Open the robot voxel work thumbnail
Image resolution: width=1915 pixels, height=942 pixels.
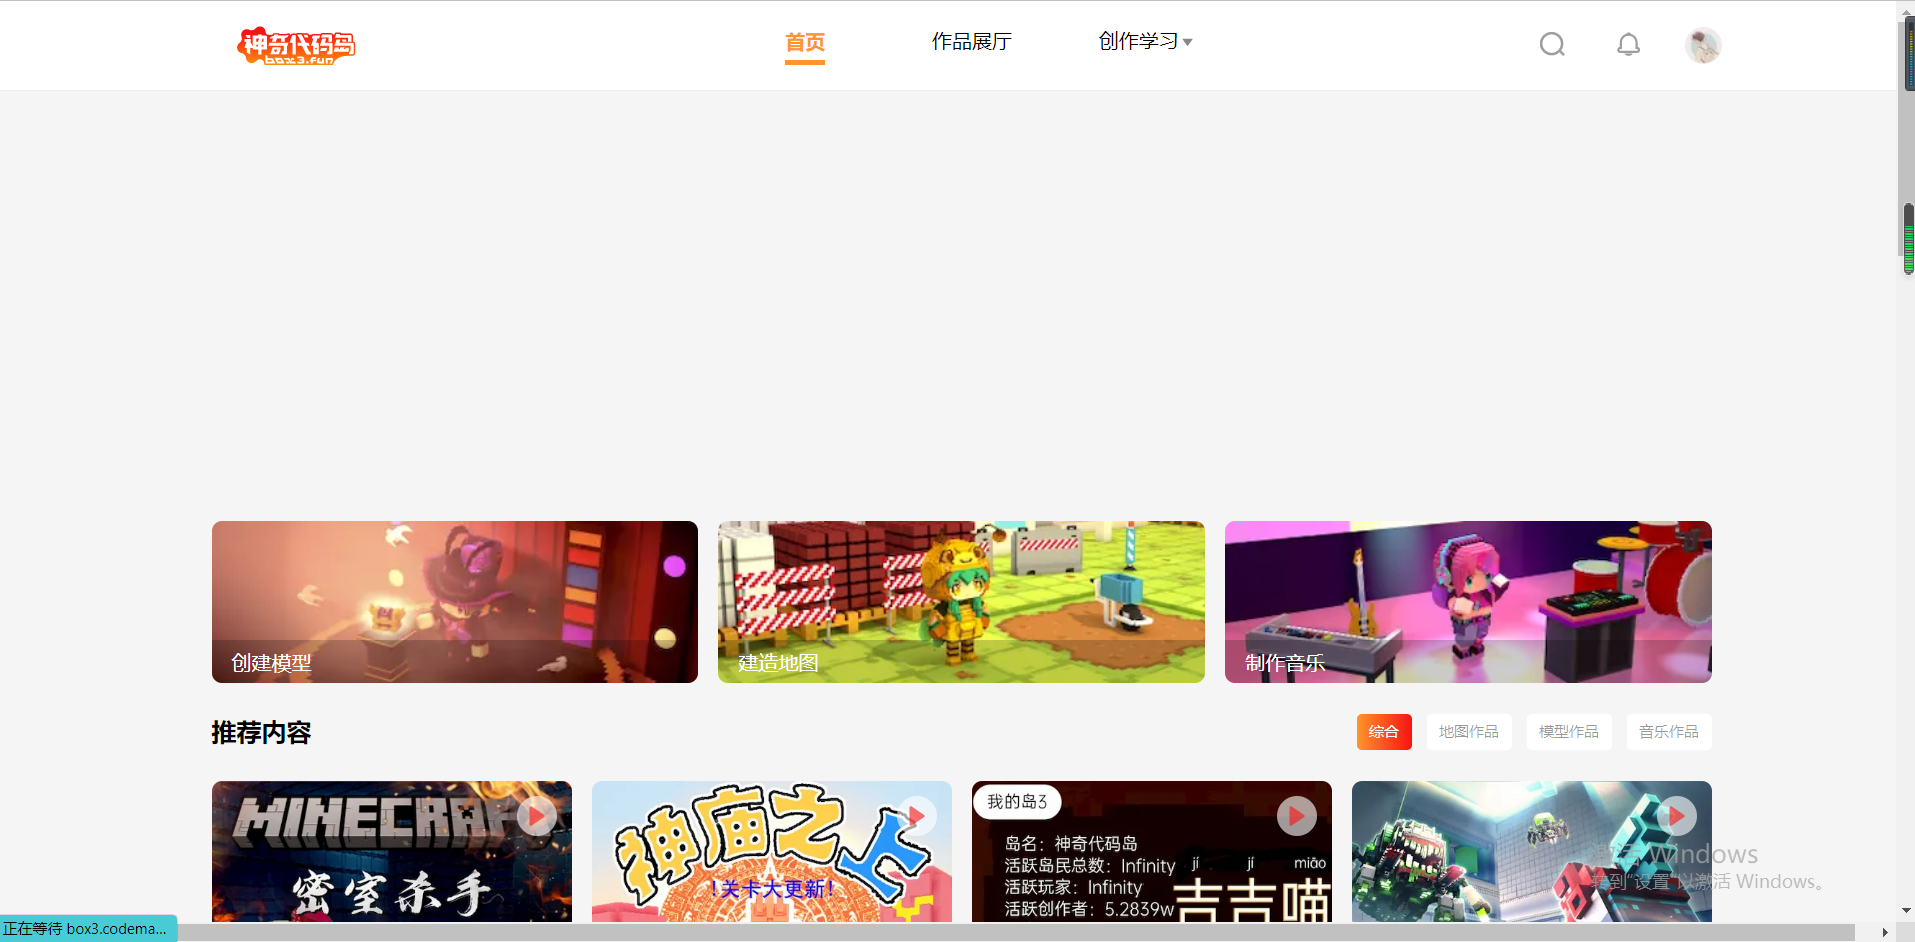(1532, 851)
